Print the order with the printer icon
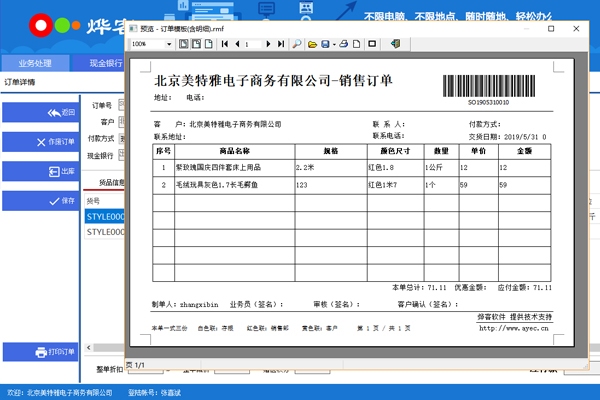600x400 pixels. 344,44
